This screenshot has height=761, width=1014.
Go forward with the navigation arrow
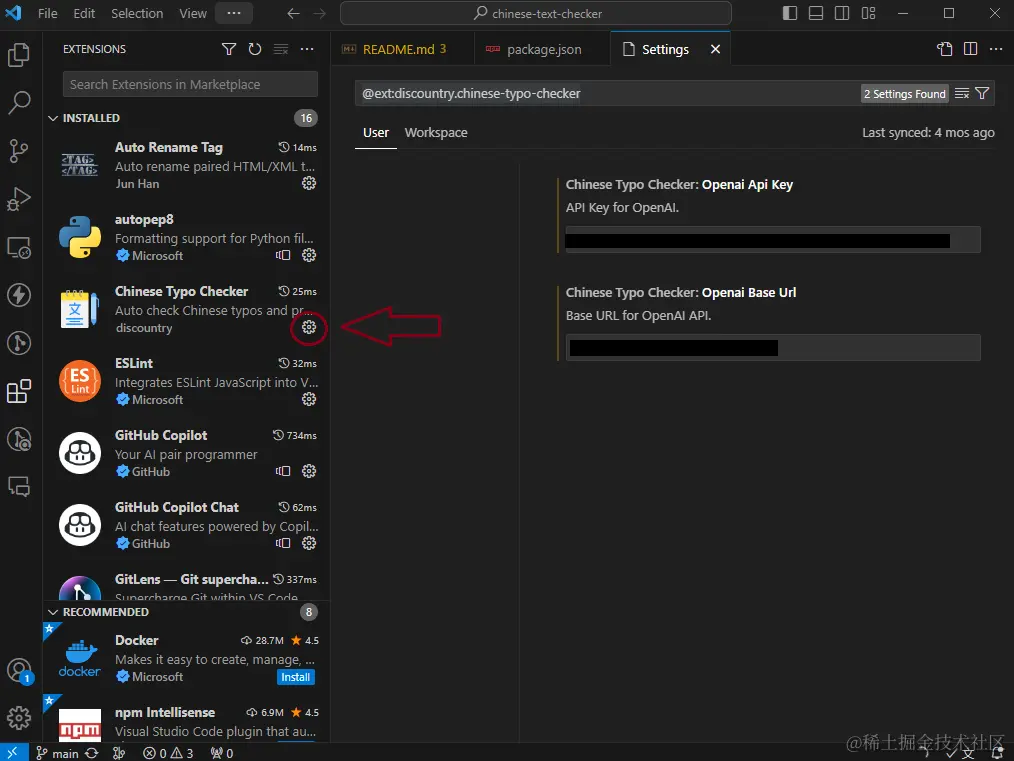(319, 14)
